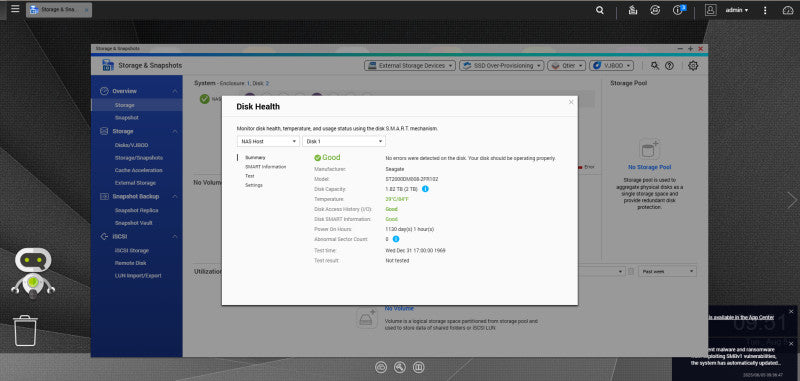Click the add volume disk icon
Screen dimensions: 800x381
click(367, 318)
